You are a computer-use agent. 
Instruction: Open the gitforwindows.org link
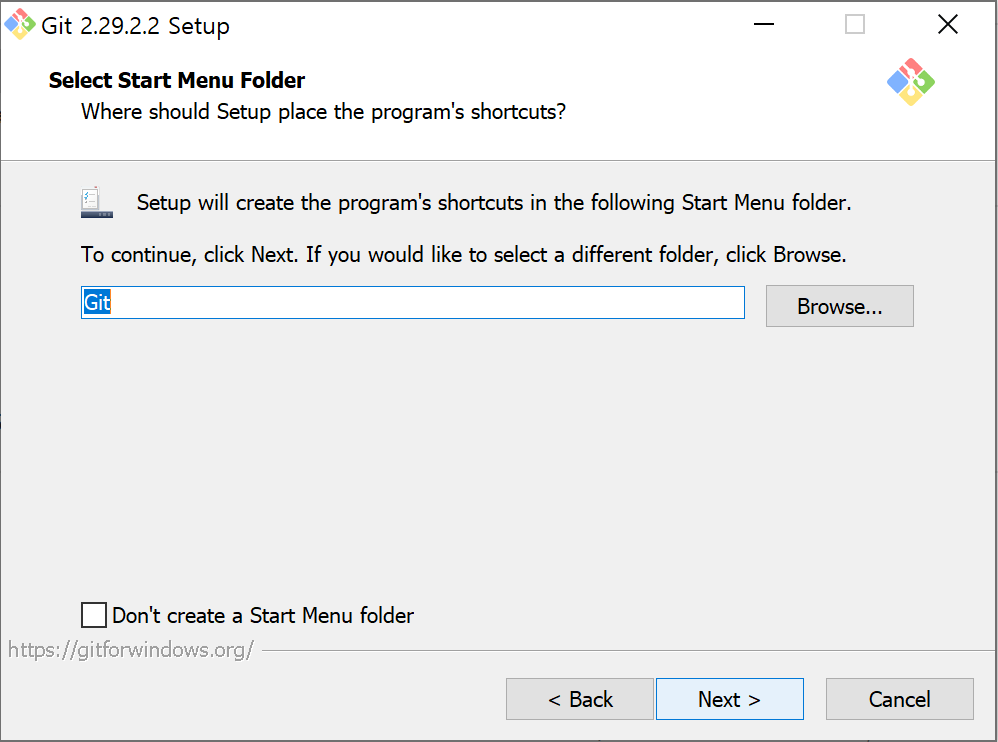click(x=131, y=650)
